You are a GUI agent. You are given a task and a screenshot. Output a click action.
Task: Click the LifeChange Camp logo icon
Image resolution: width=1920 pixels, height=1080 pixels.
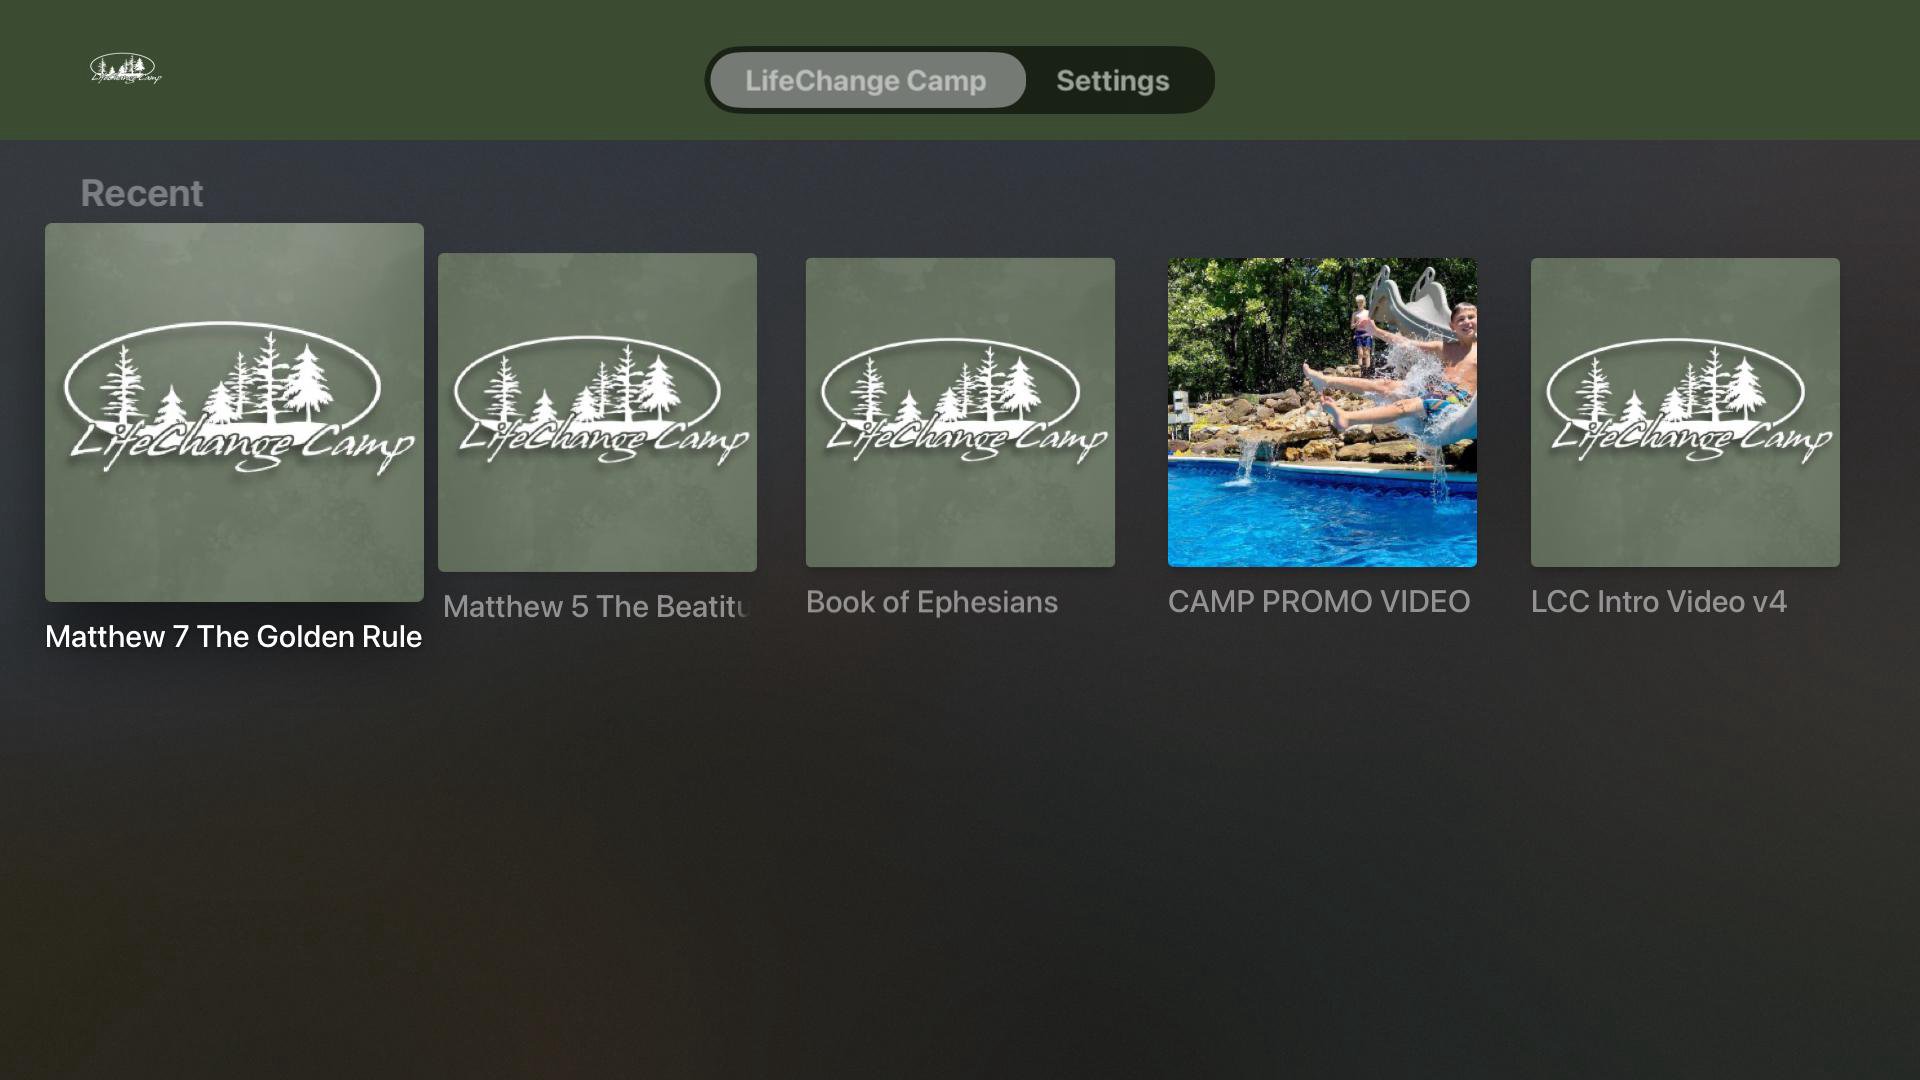(125, 69)
